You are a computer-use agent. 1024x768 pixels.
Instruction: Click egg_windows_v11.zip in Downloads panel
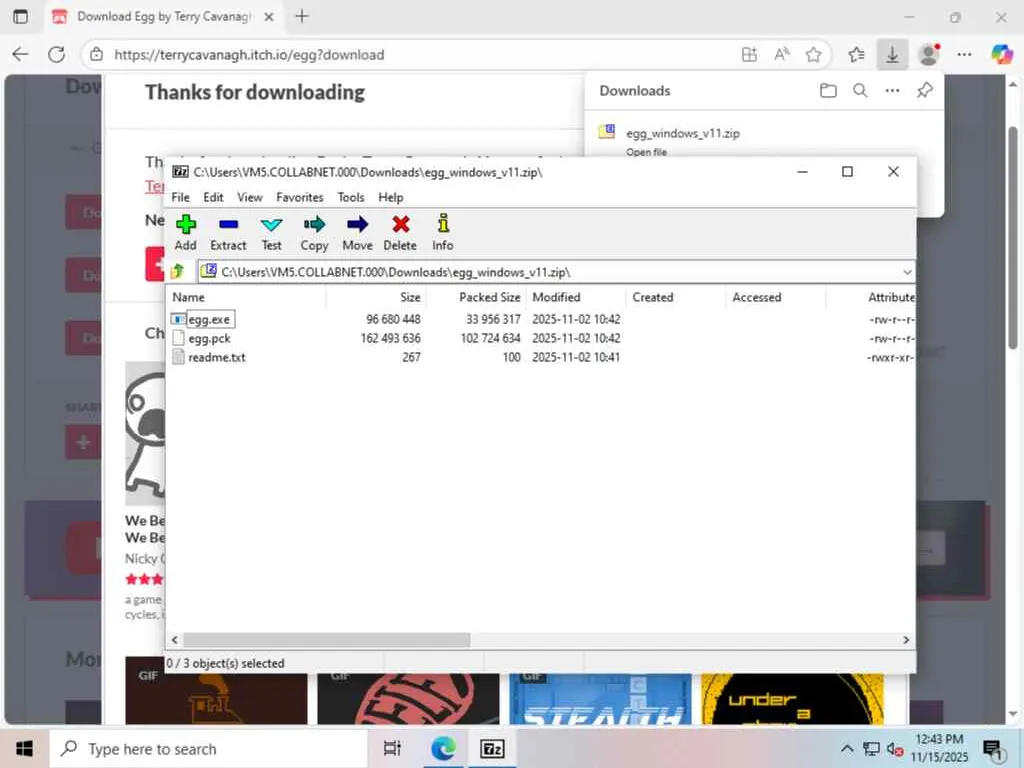[x=682, y=133]
